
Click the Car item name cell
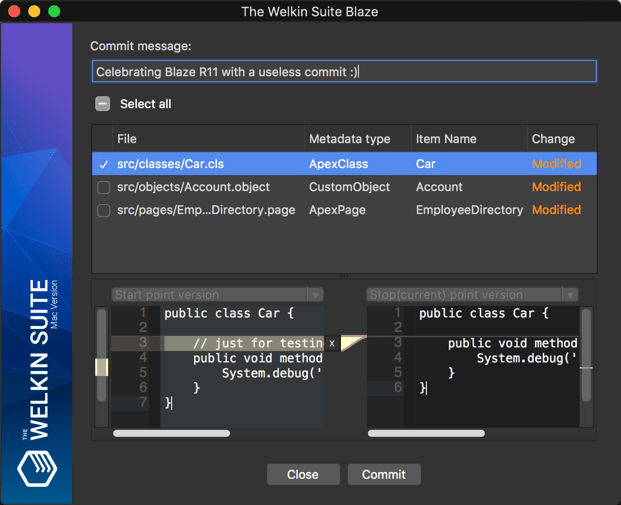[425, 164]
